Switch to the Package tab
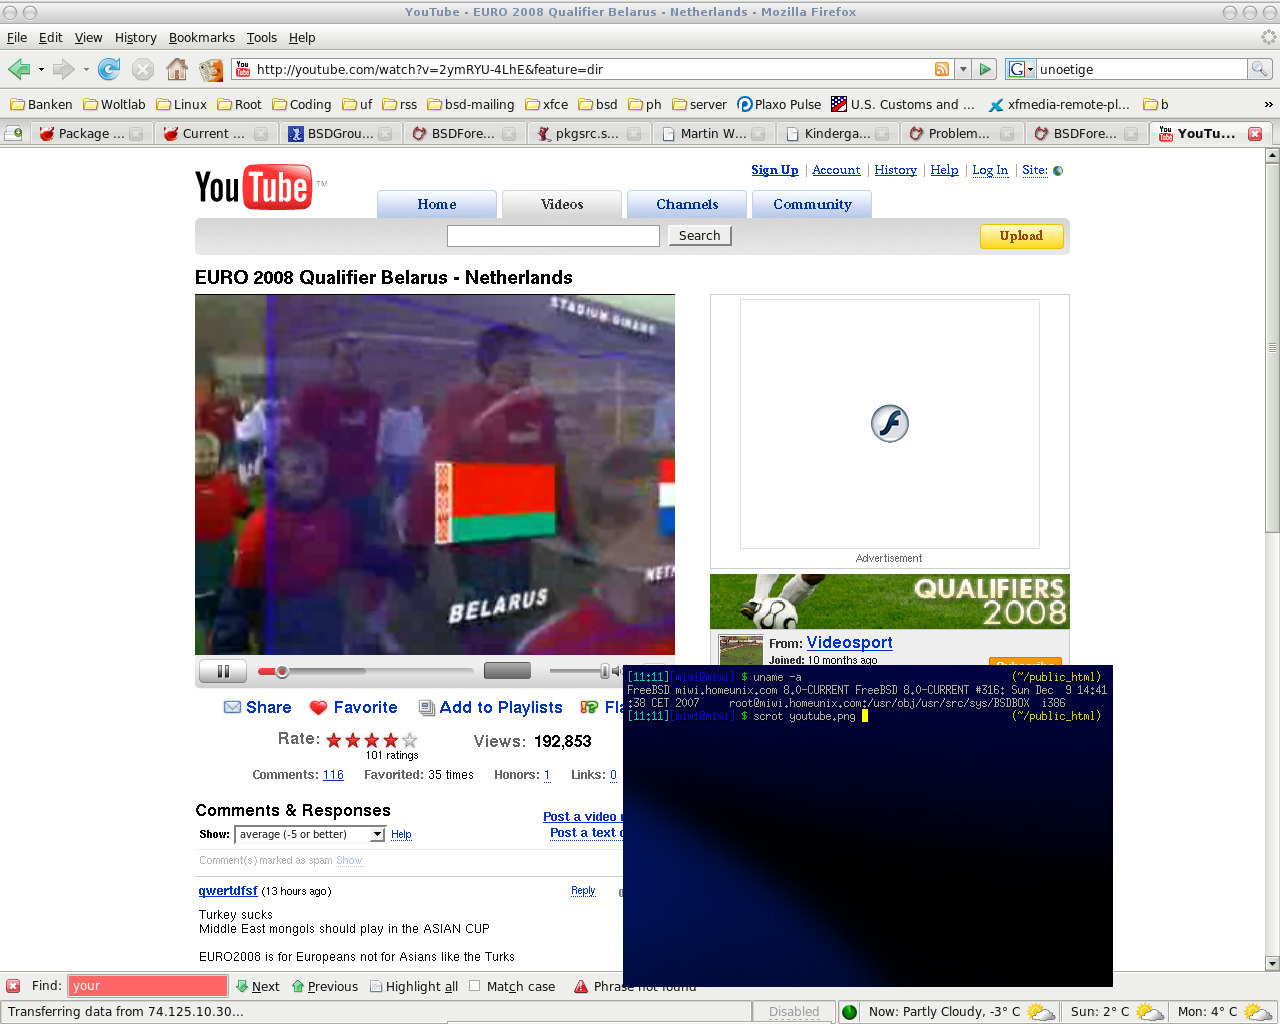Viewport: 1280px width, 1024px height. coord(91,133)
